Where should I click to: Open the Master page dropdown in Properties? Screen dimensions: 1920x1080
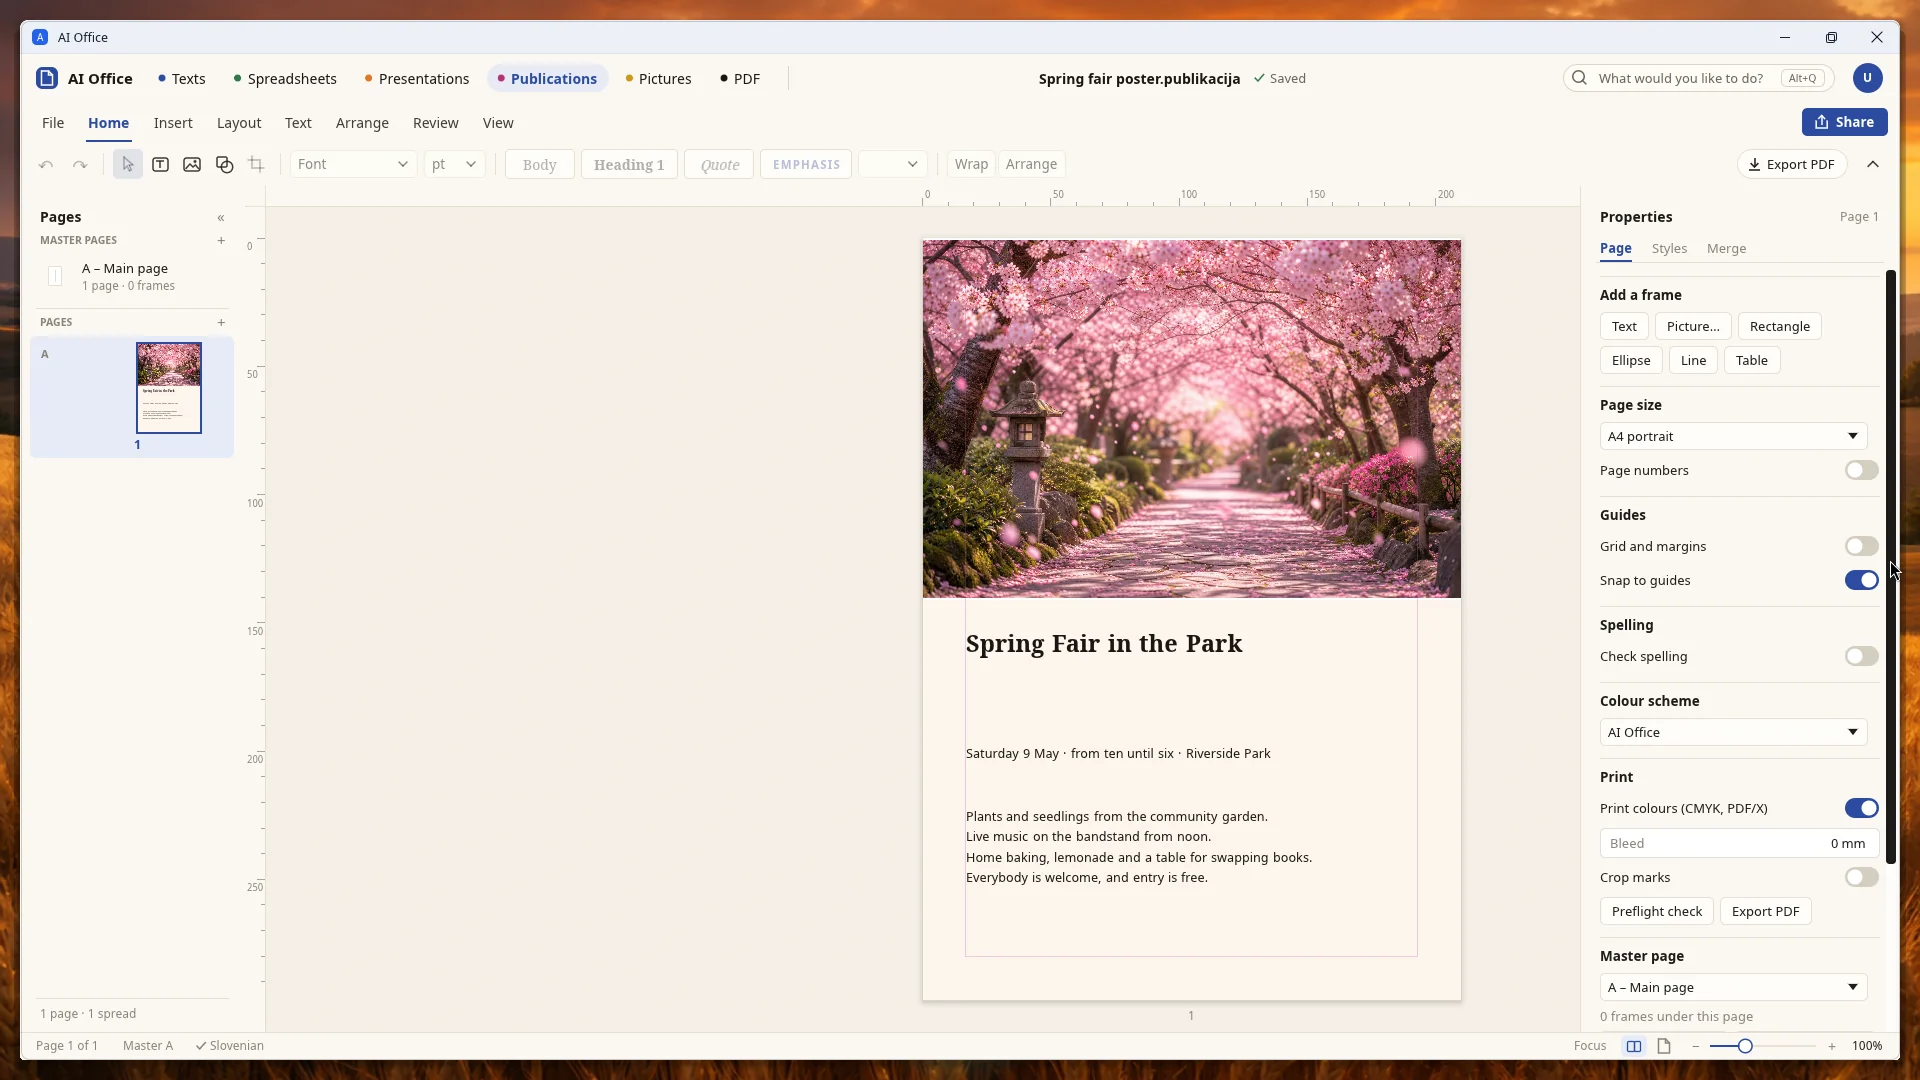click(x=1733, y=988)
